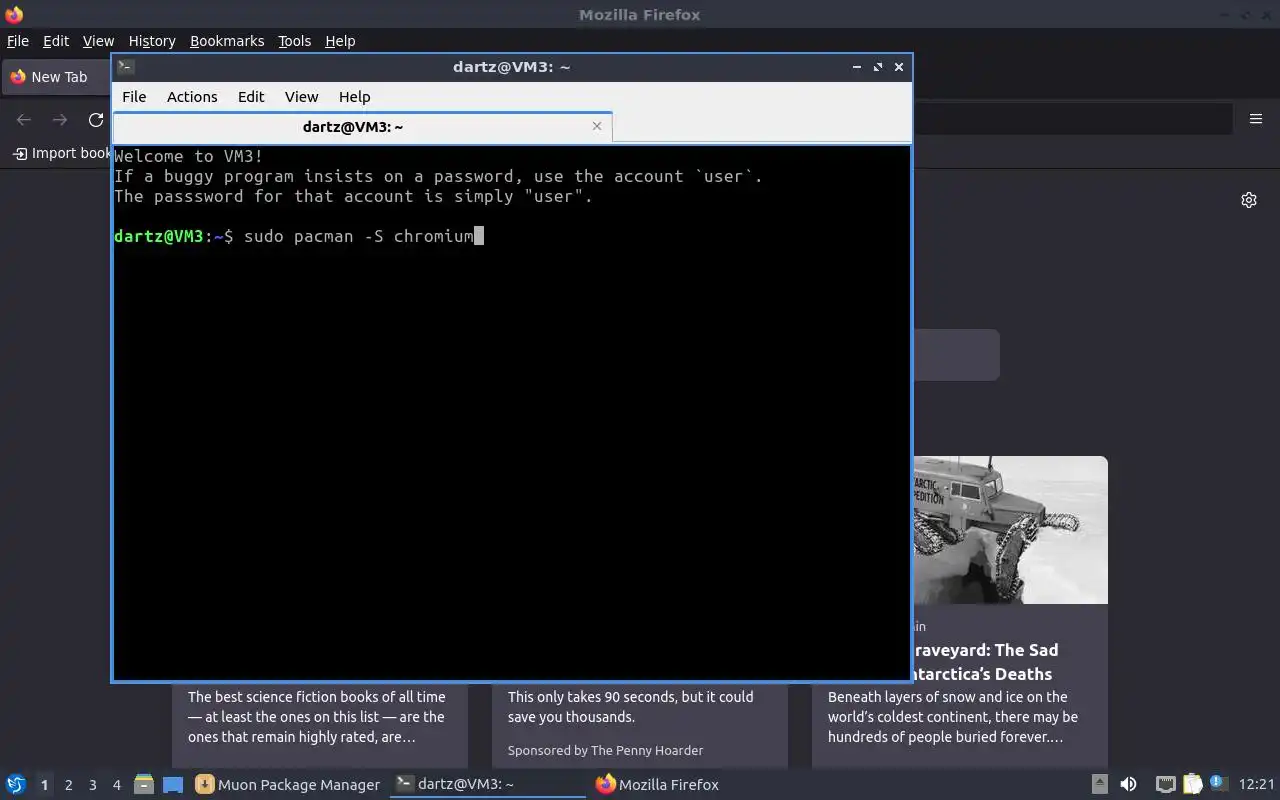Open the clipboard tray icon

pyautogui.click(x=1192, y=785)
